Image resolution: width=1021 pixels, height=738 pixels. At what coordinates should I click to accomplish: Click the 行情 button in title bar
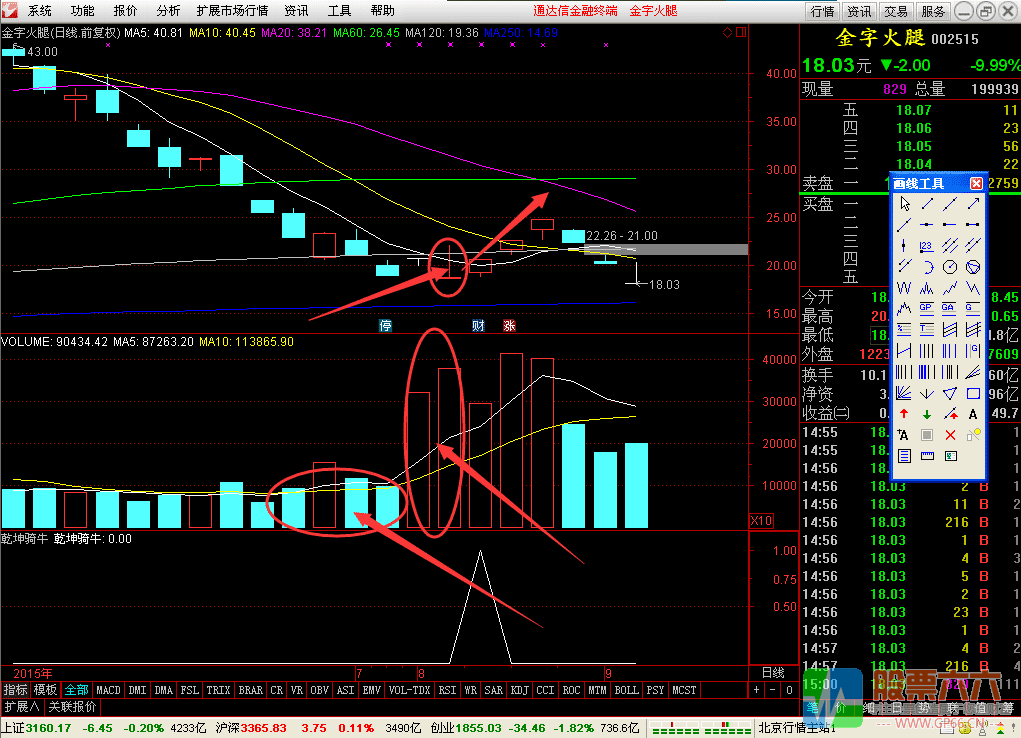pos(822,11)
